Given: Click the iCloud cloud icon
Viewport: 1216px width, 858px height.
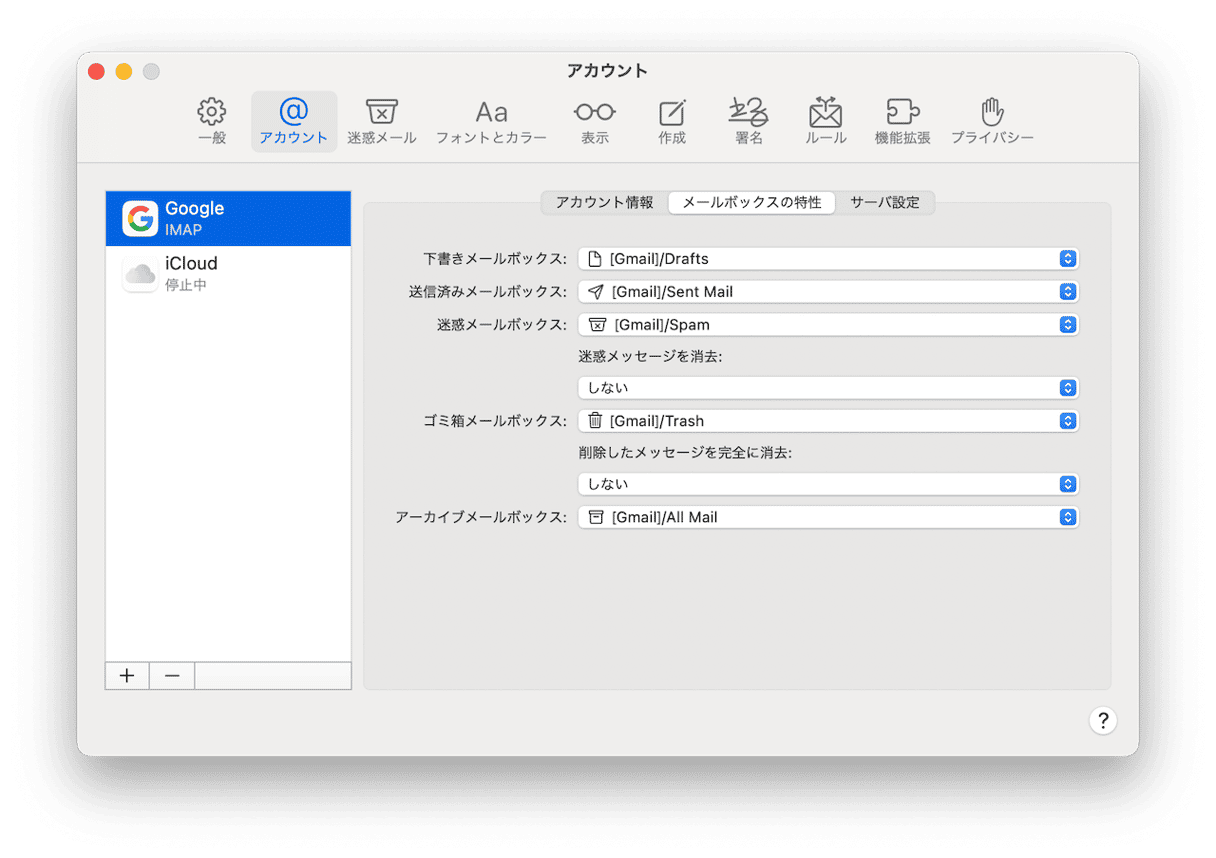Looking at the screenshot, I should coord(140,273).
